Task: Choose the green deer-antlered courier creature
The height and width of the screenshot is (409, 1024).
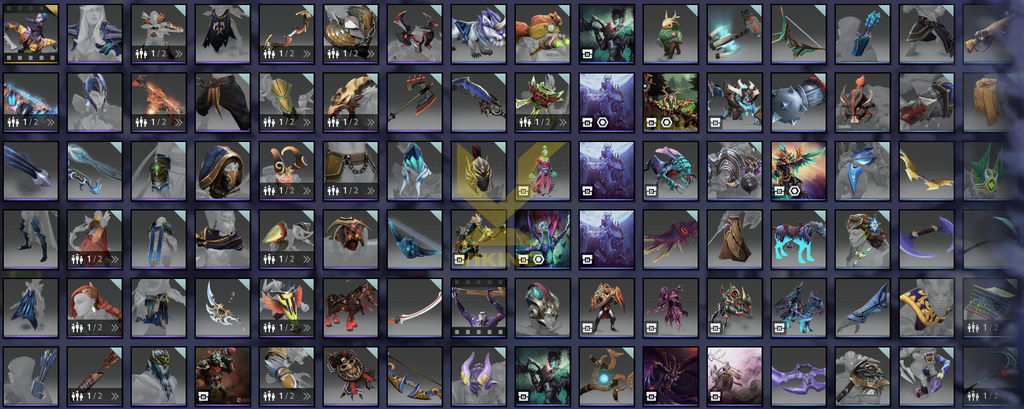Action: coord(671,34)
